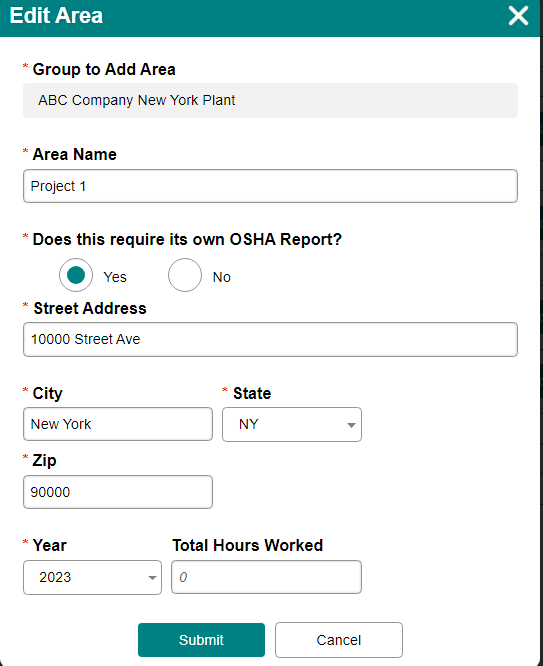Cancel editing the area
Screen dimensions: 543x666
(x=339, y=640)
